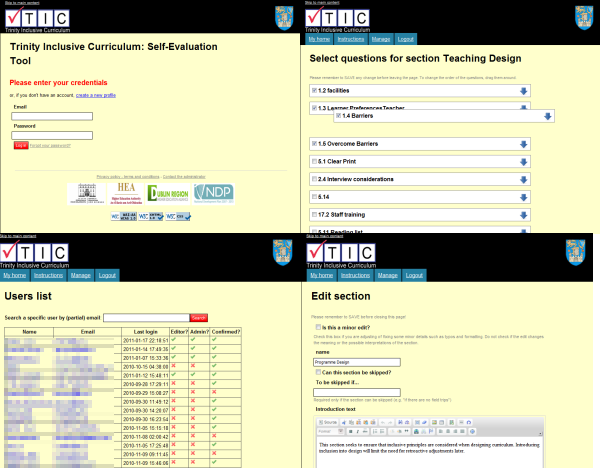This screenshot has width=600, height=468.
Task: Collapse the editor toolbar with the small arrow
Action: pyautogui.click(x=540, y=434)
